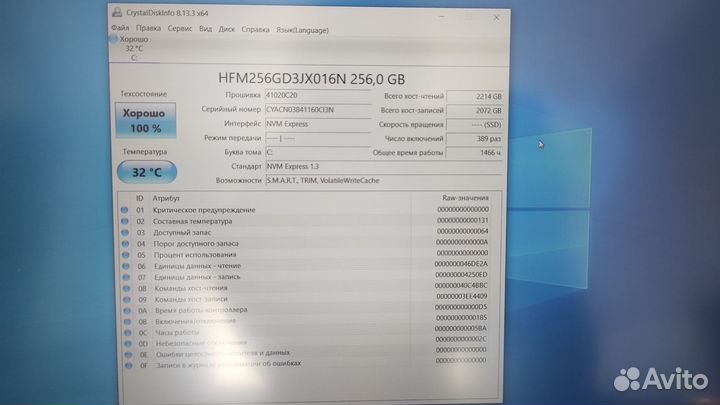Click the Возможности field with S.M.A.R.T., TRIM

tap(384, 180)
